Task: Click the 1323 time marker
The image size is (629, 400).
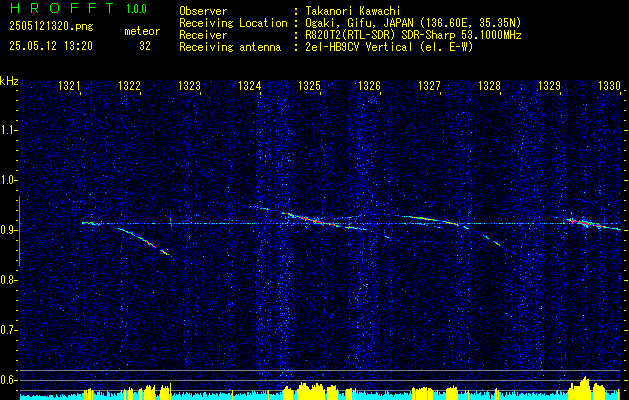Action: pyautogui.click(x=189, y=86)
